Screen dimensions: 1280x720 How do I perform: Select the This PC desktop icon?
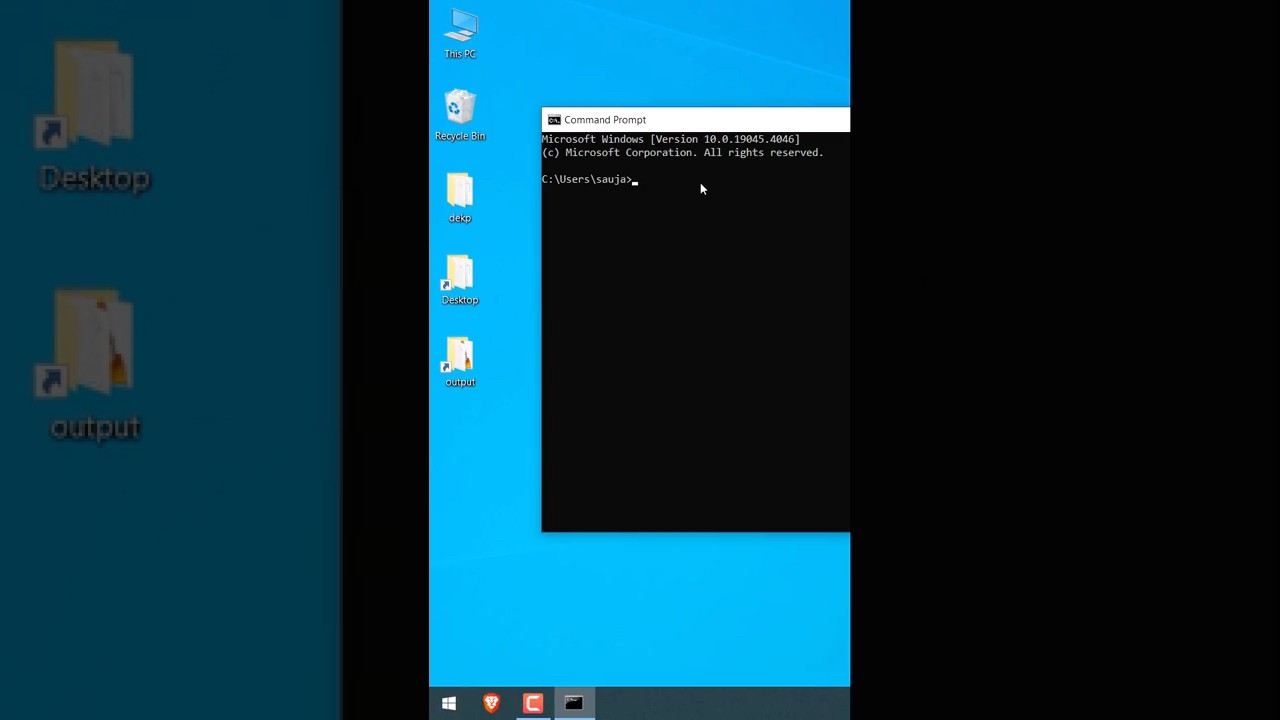click(460, 34)
